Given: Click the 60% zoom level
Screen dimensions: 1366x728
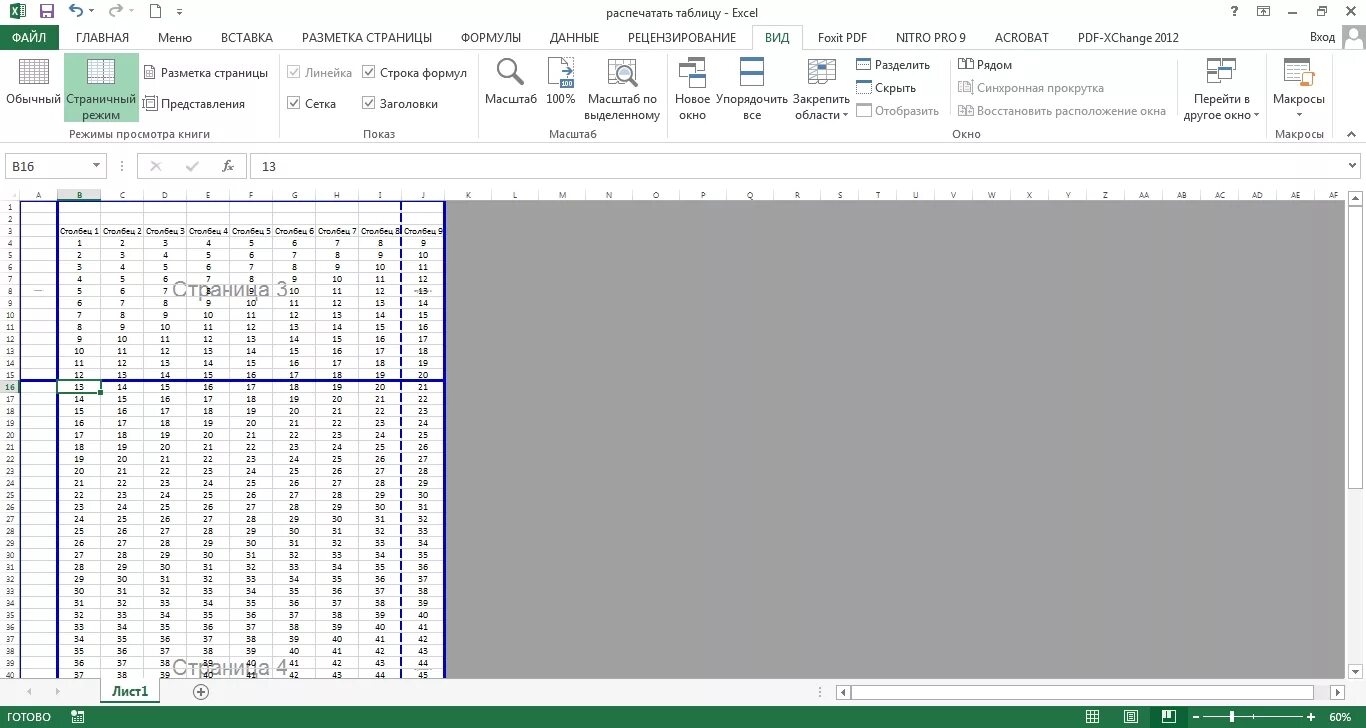Looking at the screenshot, I should [x=1340, y=717].
